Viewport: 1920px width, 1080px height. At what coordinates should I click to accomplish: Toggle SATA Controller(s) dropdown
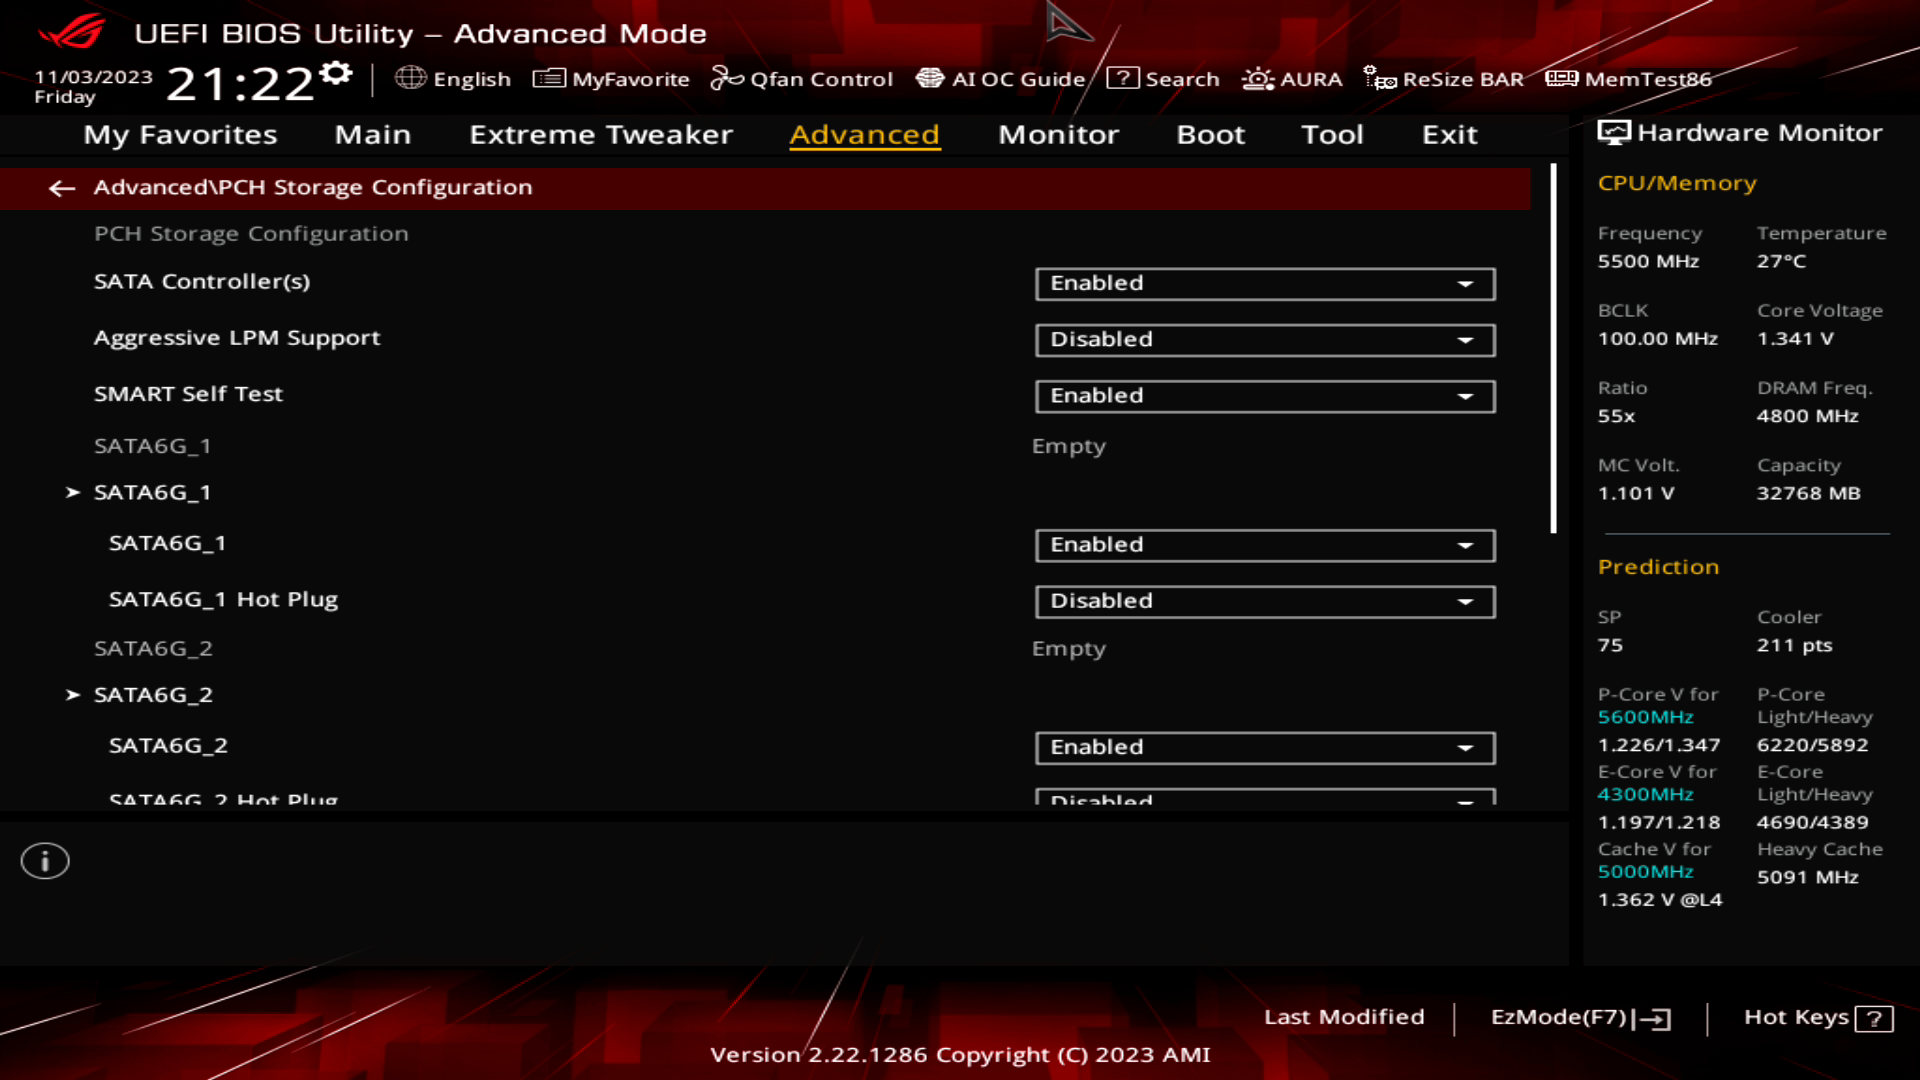(x=1263, y=282)
